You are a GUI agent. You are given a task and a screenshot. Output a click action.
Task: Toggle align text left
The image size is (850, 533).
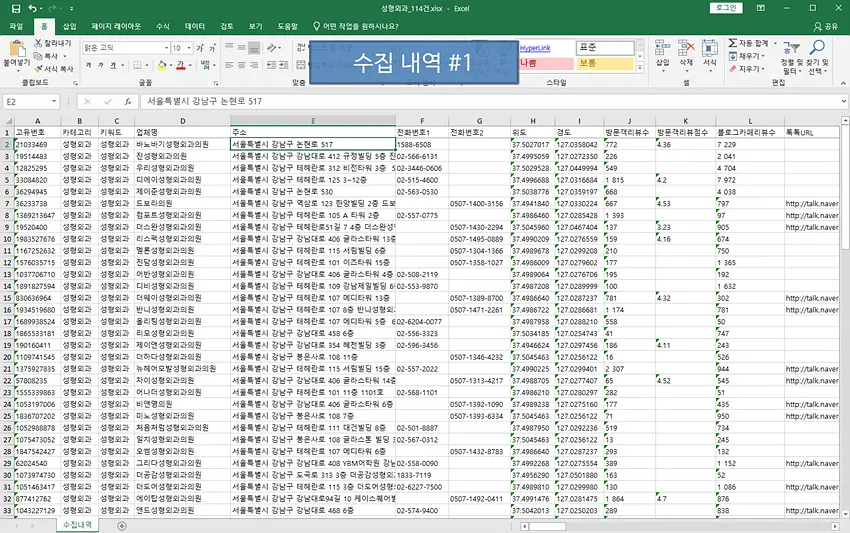(229, 65)
